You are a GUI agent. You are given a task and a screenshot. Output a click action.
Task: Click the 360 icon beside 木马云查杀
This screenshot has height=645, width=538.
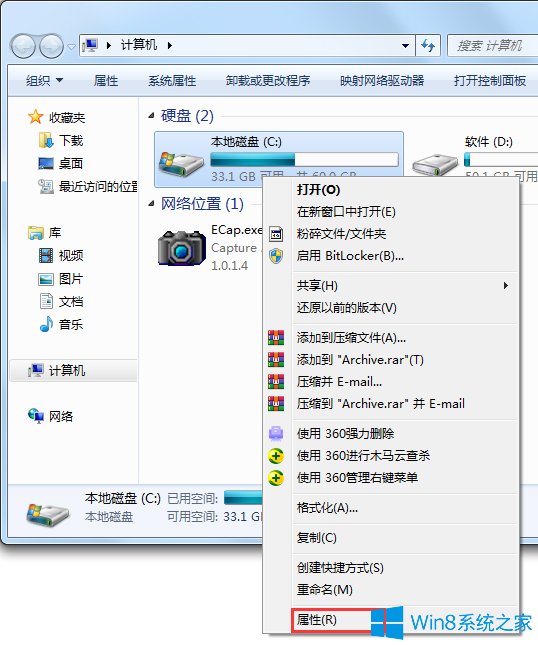276,456
